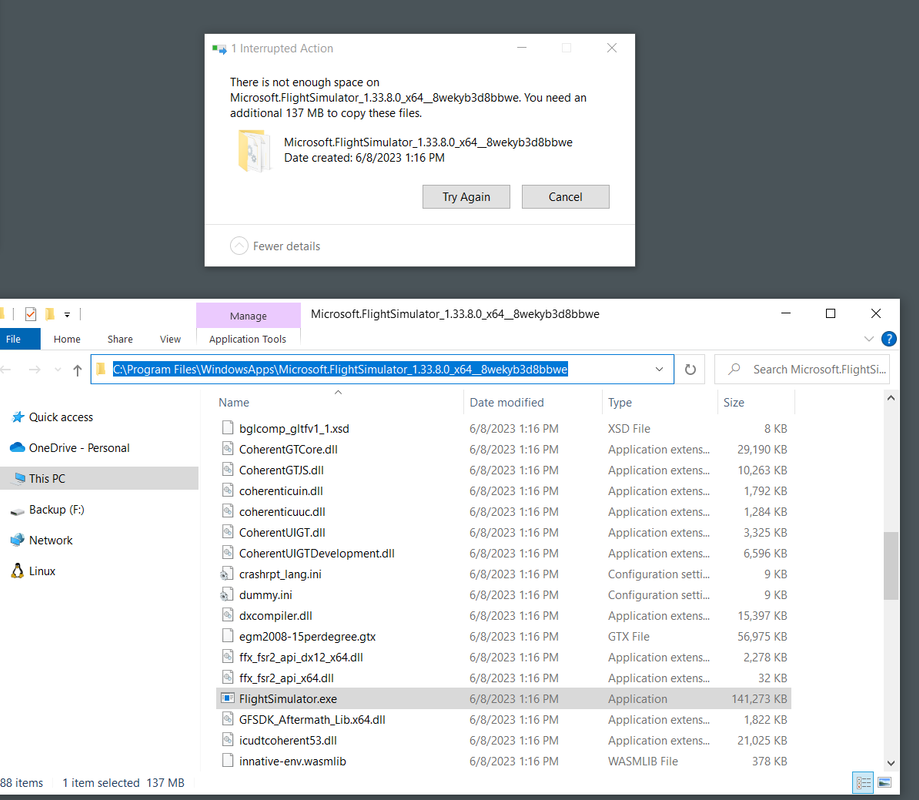Click the ffx_fsr2_api_dx12_x64.dll file icon
Image resolution: width=919 pixels, height=800 pixels.
[x=227, y=657]
